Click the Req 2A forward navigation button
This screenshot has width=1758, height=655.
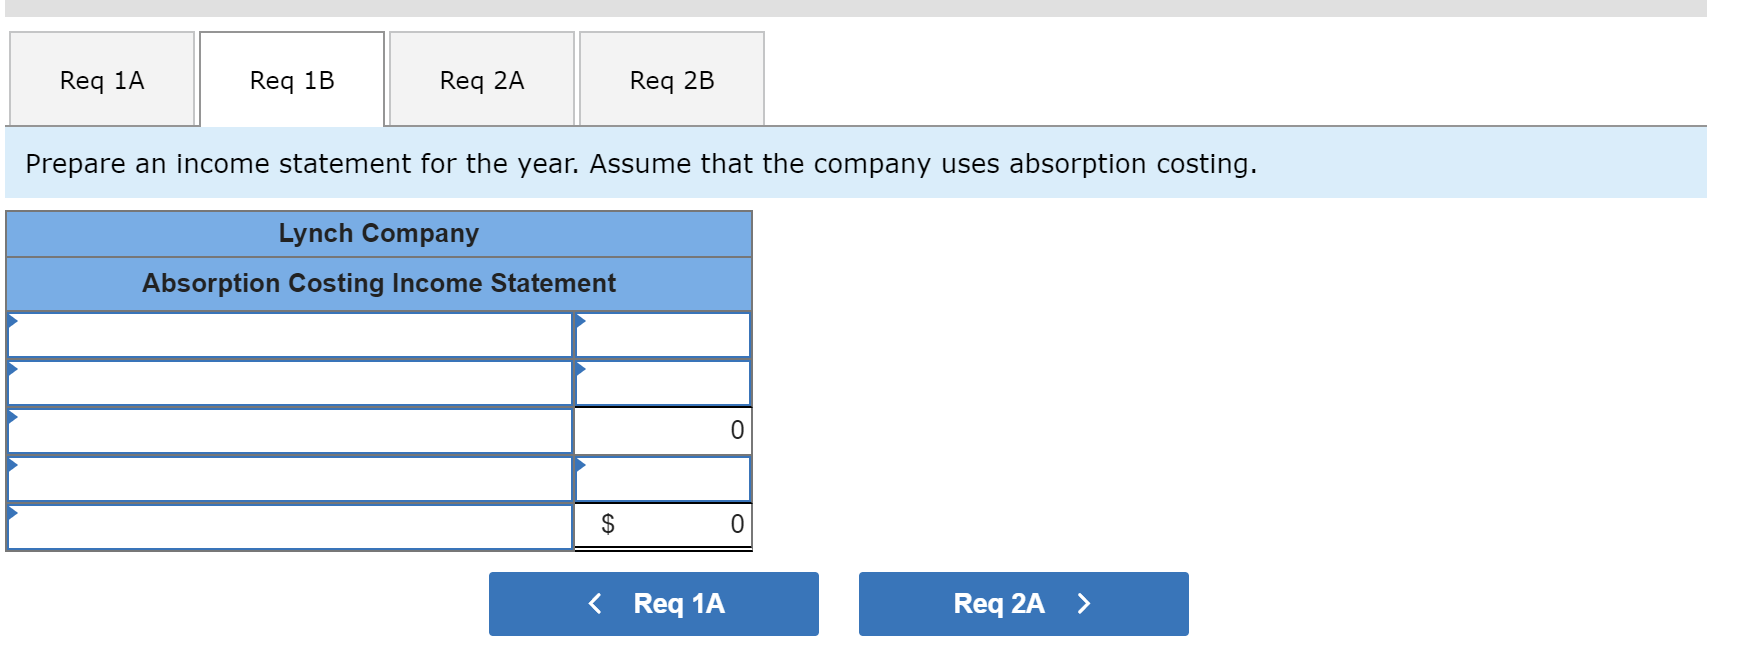[x=1022, y=603]
